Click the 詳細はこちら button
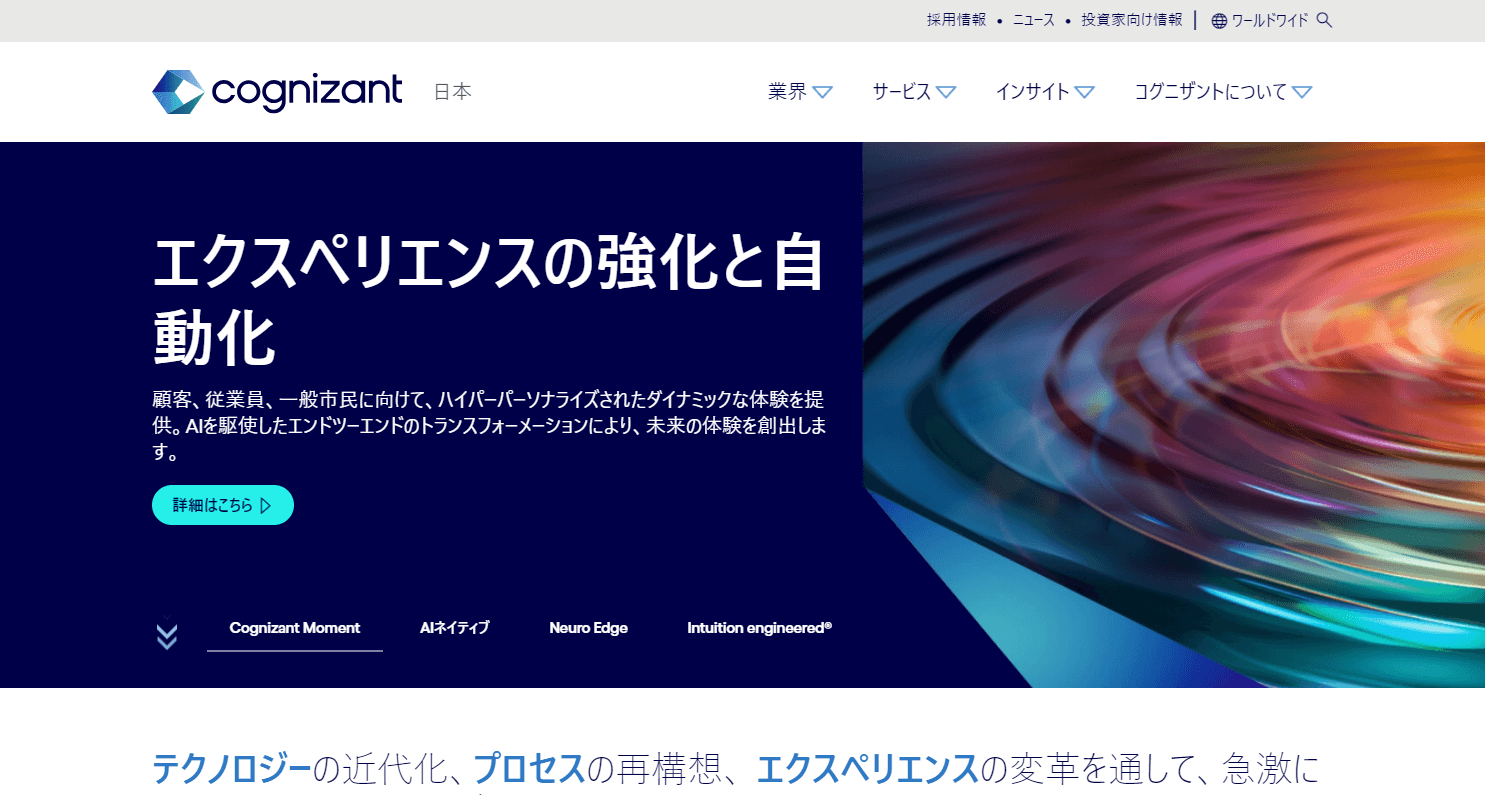Image resolution: width=1485 pixels, height=795 pixels. [x=222, y=505]
